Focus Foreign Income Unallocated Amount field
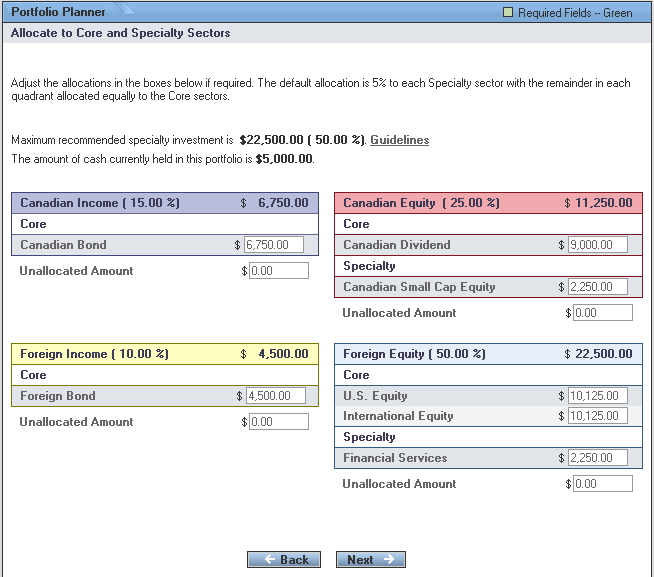This screenshot has height=577, width=654. click(279, 422)
